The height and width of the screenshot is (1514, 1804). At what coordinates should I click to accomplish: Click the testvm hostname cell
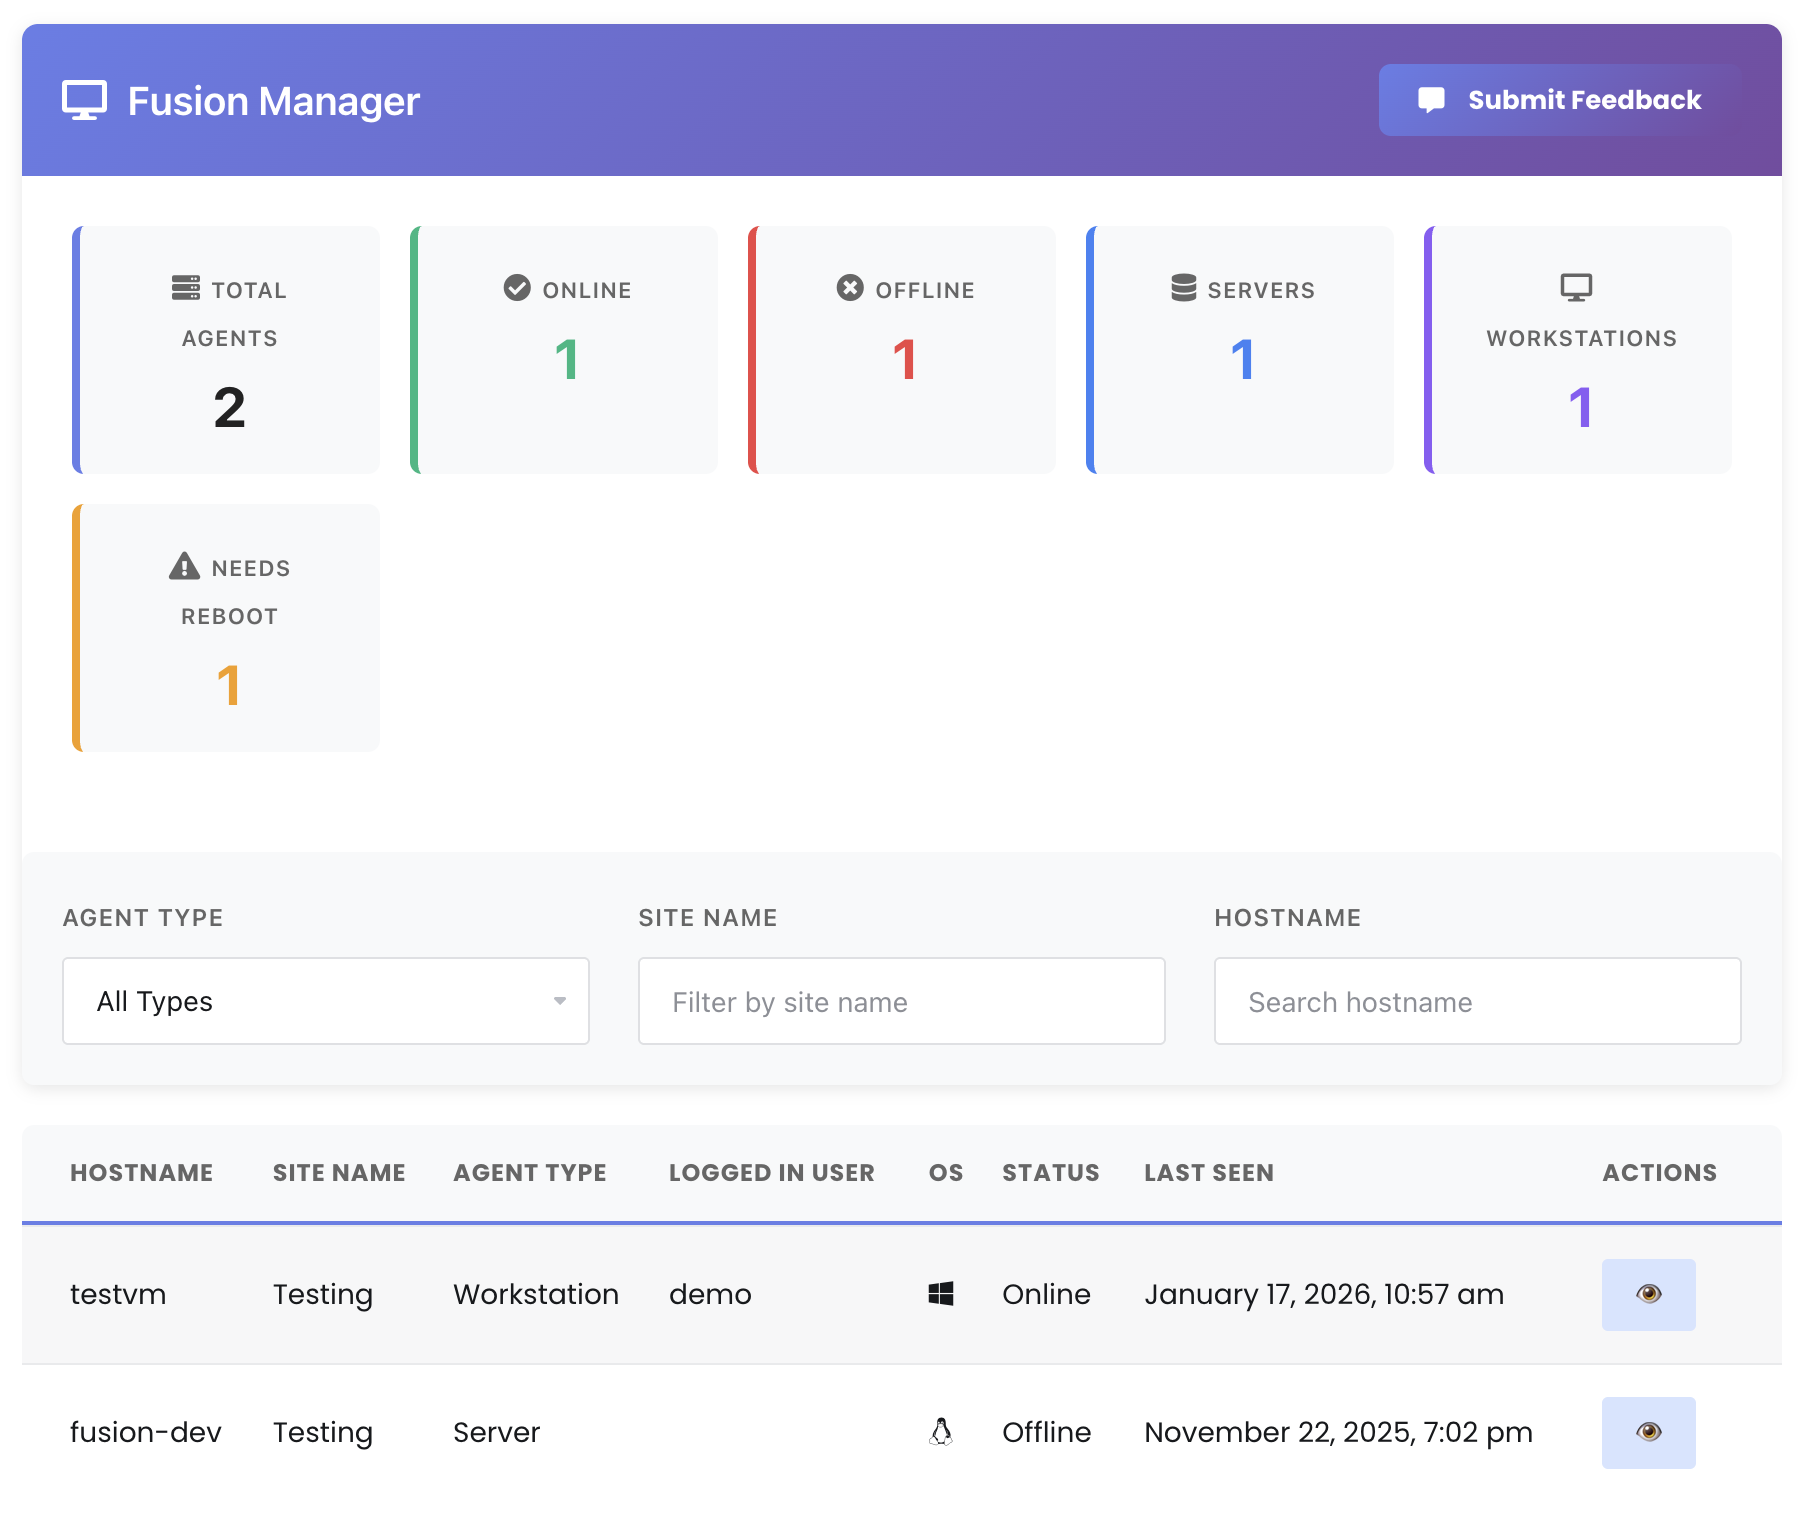(118, 1294)
